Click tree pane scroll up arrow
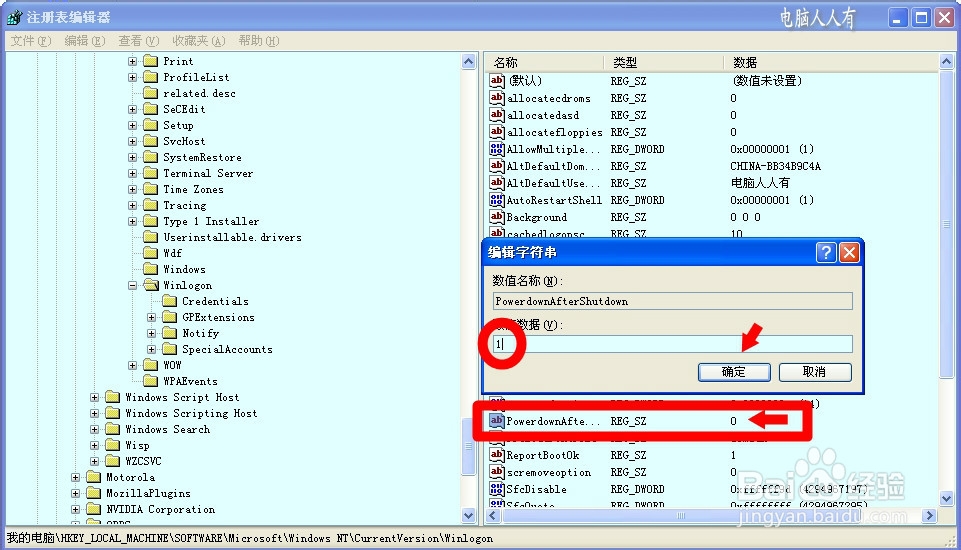 pyautogui.click(x=469, y=61)
